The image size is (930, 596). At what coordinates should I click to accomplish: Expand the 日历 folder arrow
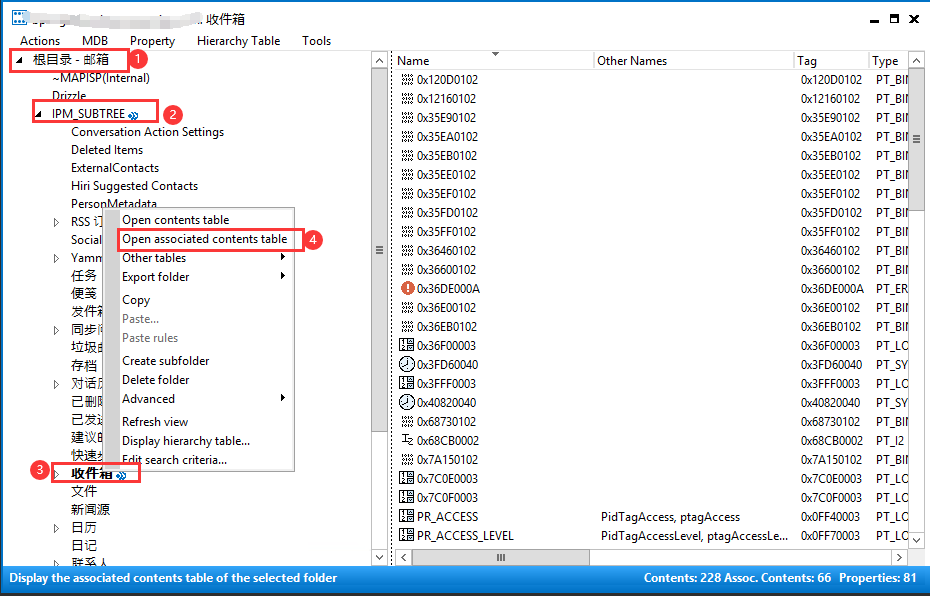point(56,528)
